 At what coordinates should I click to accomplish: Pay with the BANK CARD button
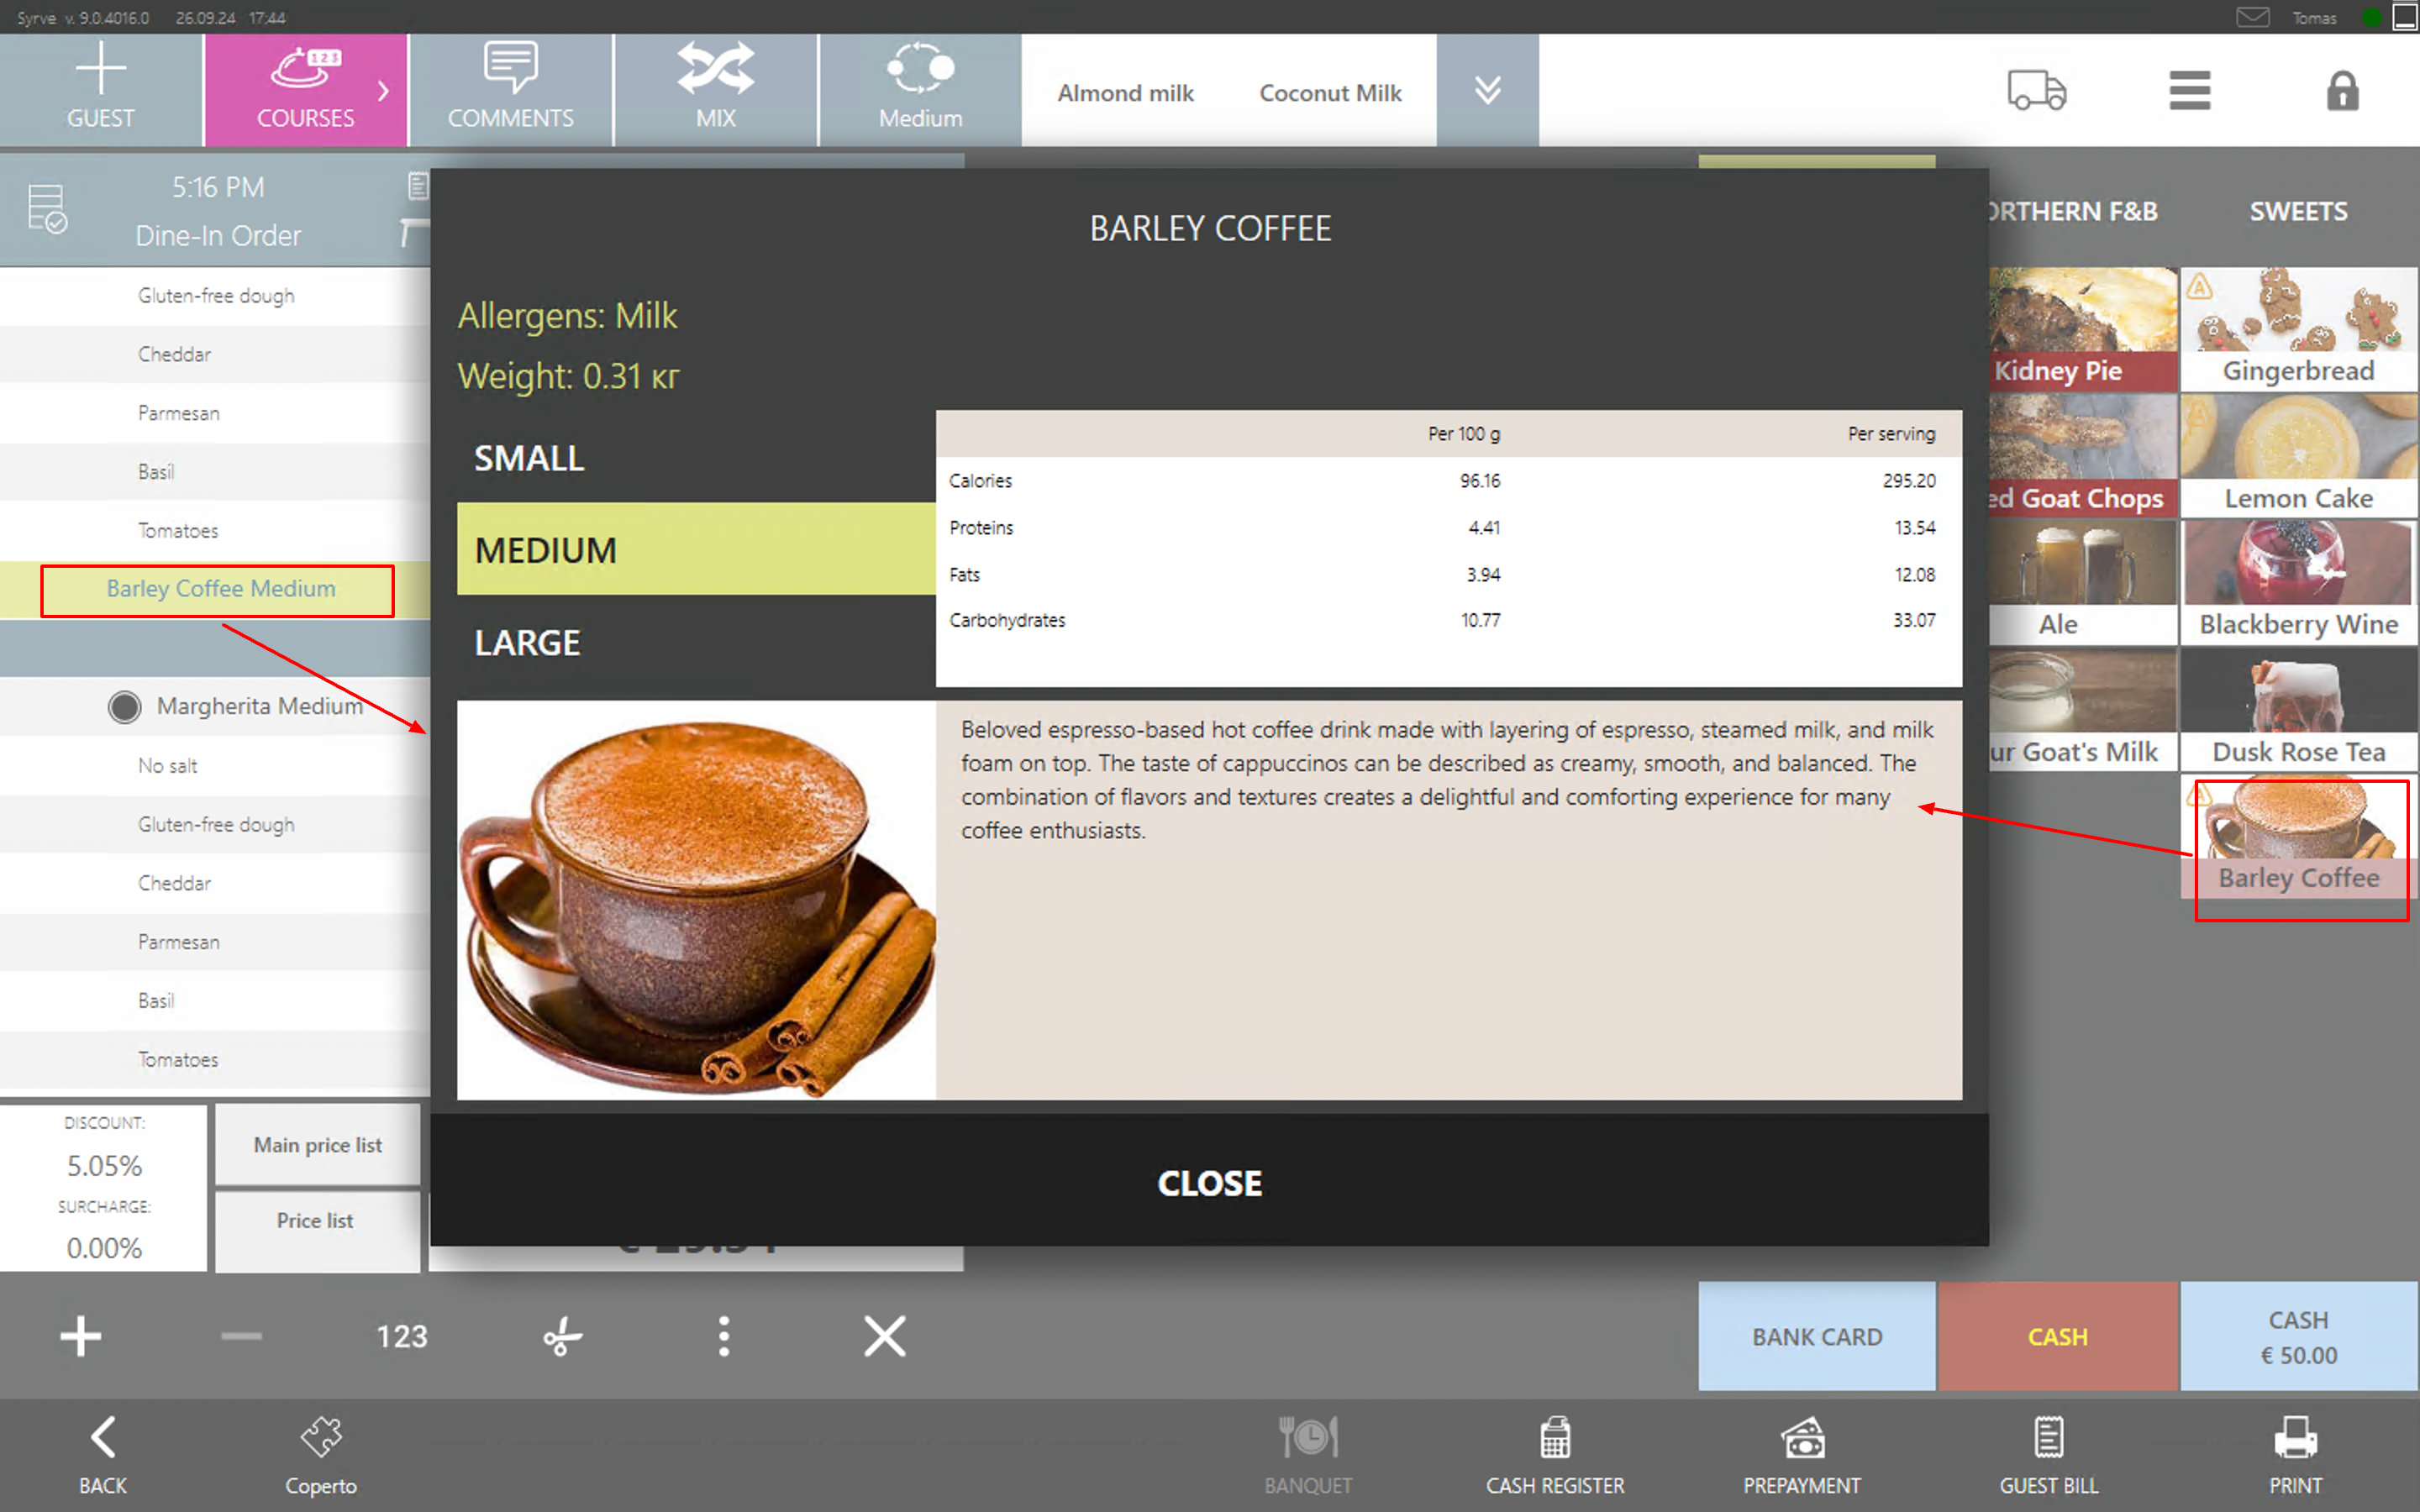pos(1816,1336)
